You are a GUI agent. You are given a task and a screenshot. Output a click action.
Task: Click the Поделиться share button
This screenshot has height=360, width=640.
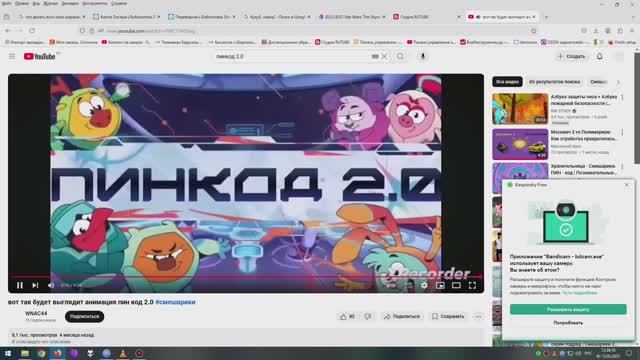[x=402, y=316]
